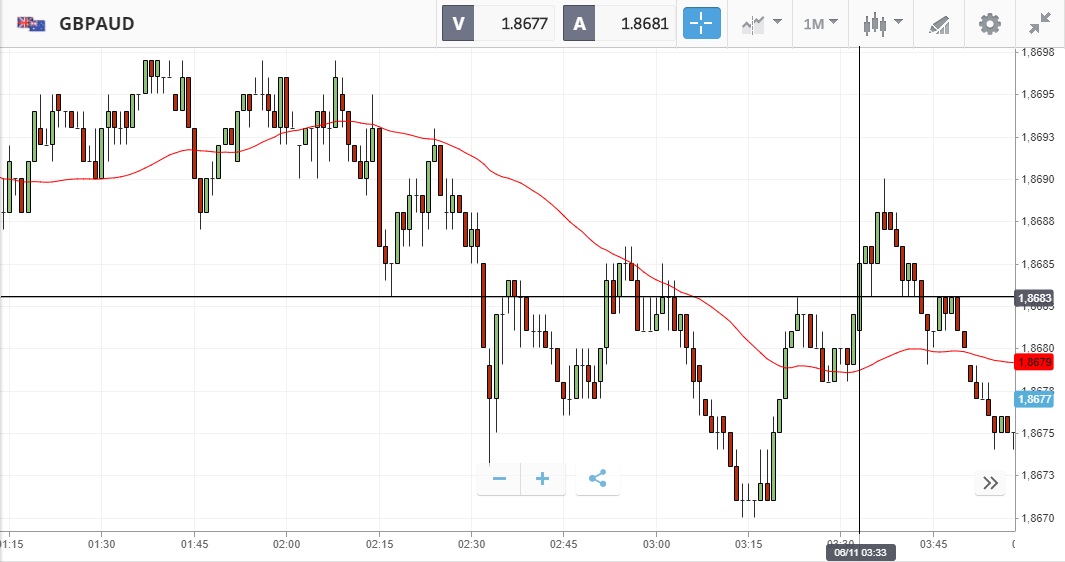The width and height of the screenshot is (1065, 562).
Task: Click the collapse chart arrows icon
Action: click(1040, 23)
